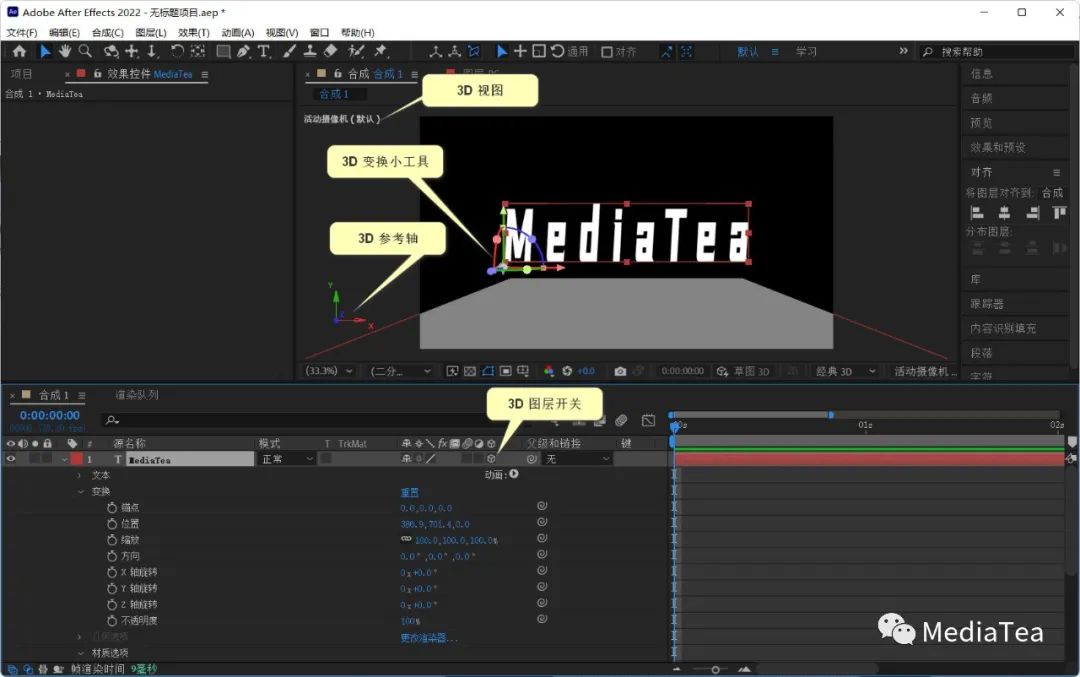Click the reset exposure icon
The image size is (1080, 677).
[x=567, y=371]
